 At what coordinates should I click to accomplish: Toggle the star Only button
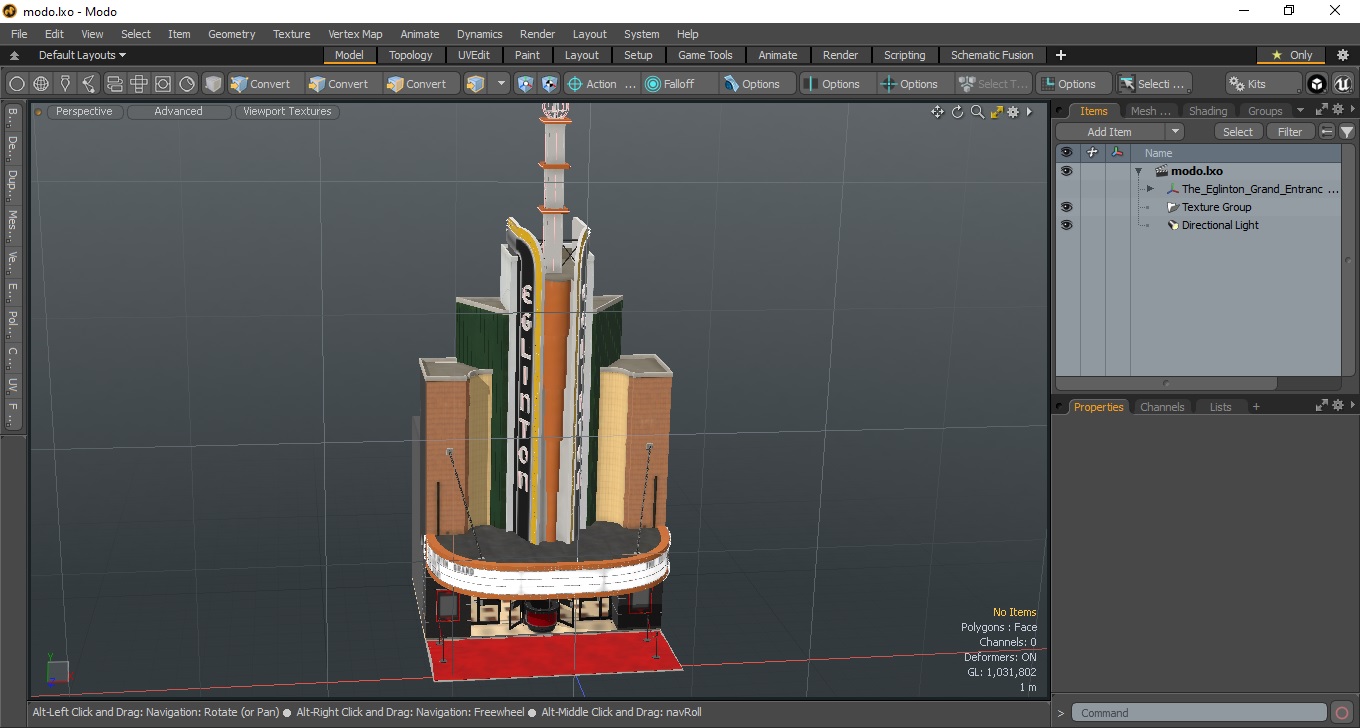[1291, 55]
